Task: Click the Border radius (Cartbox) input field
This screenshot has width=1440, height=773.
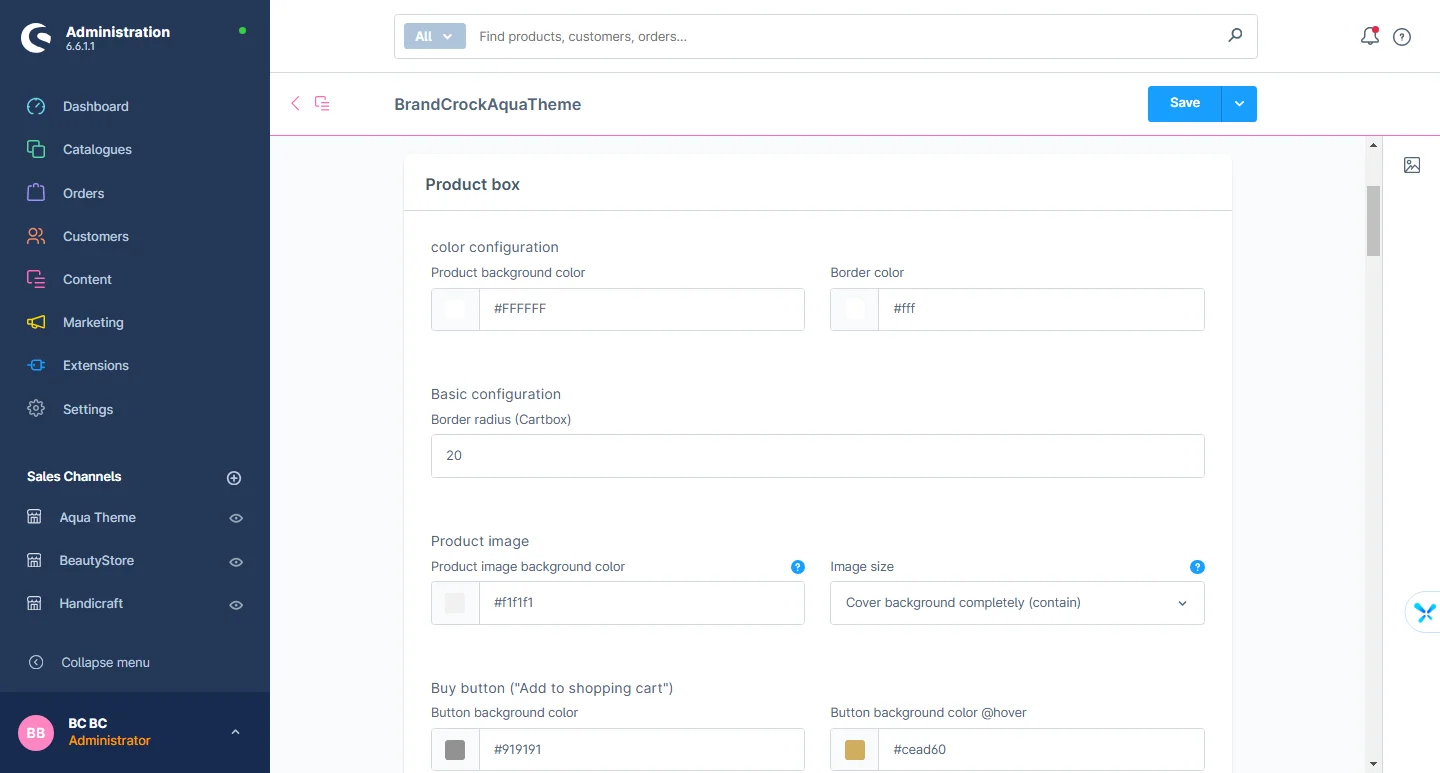Action: coord(817,456)
